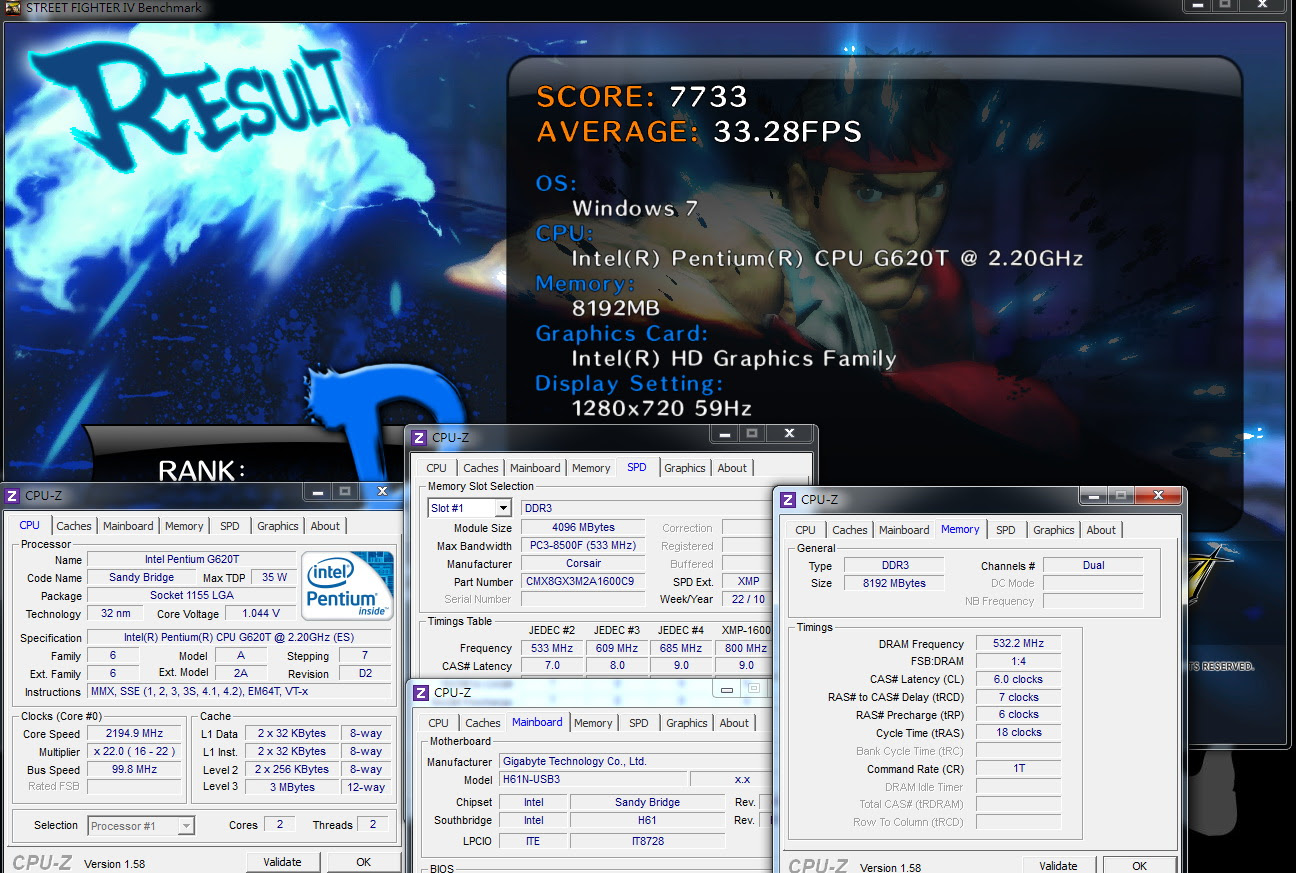This screenshot has width=1296, height=873.
Task: Open Graphics tab in the Mainboard window
Action: [687, 723]
